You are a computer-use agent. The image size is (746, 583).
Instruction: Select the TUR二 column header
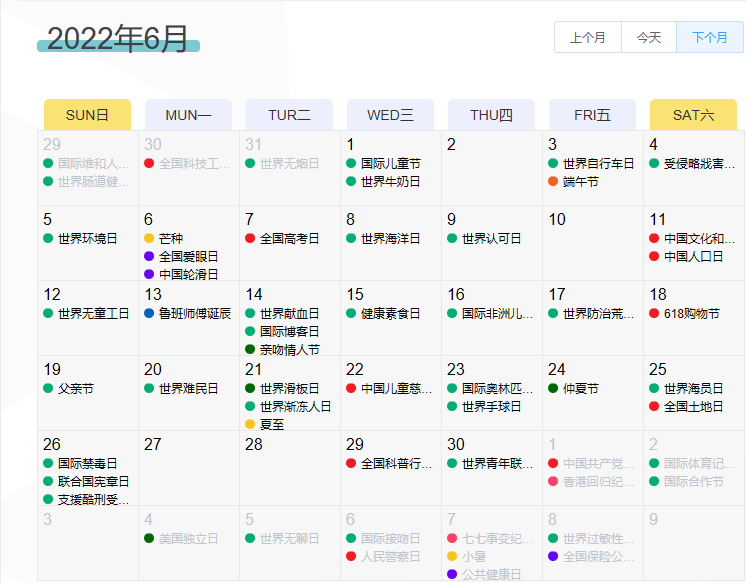click(x=289, y=115)
